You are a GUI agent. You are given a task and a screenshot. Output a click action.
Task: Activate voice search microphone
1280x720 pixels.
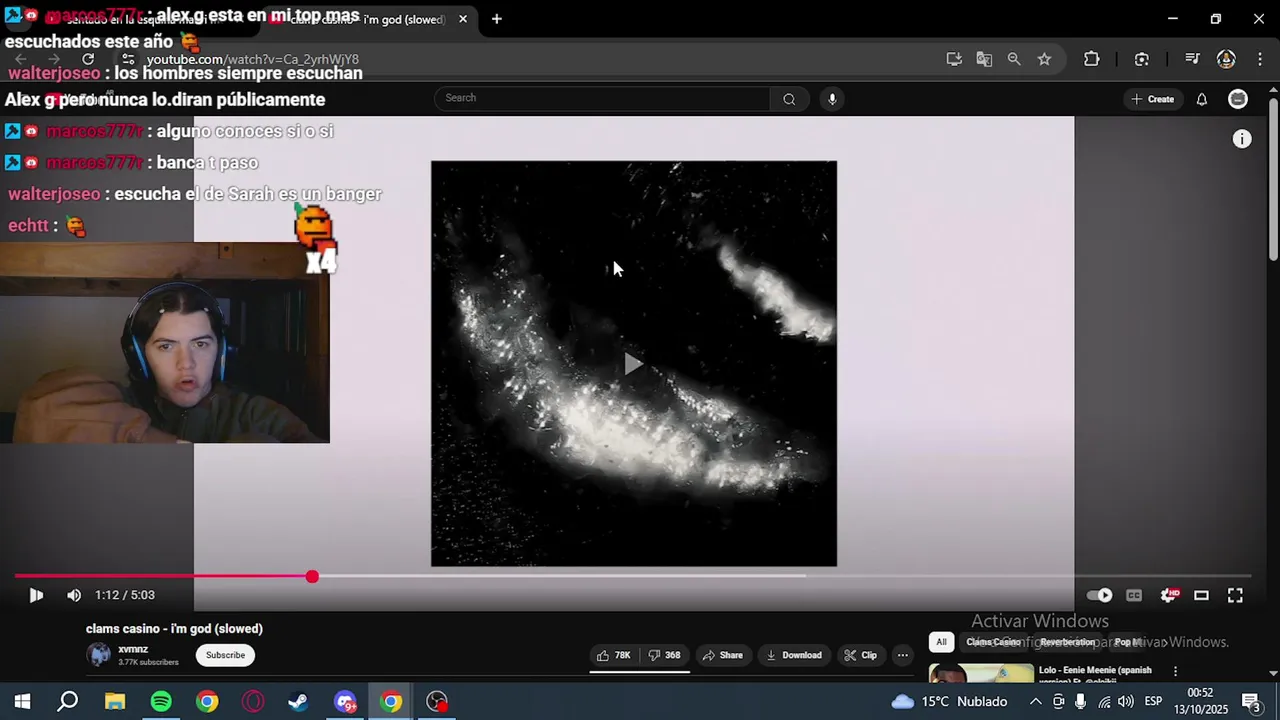click(832, 98)
